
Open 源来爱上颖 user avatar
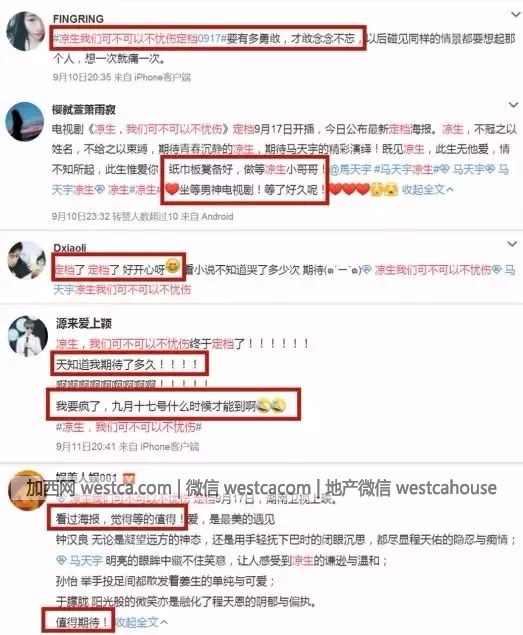(28, 336)
